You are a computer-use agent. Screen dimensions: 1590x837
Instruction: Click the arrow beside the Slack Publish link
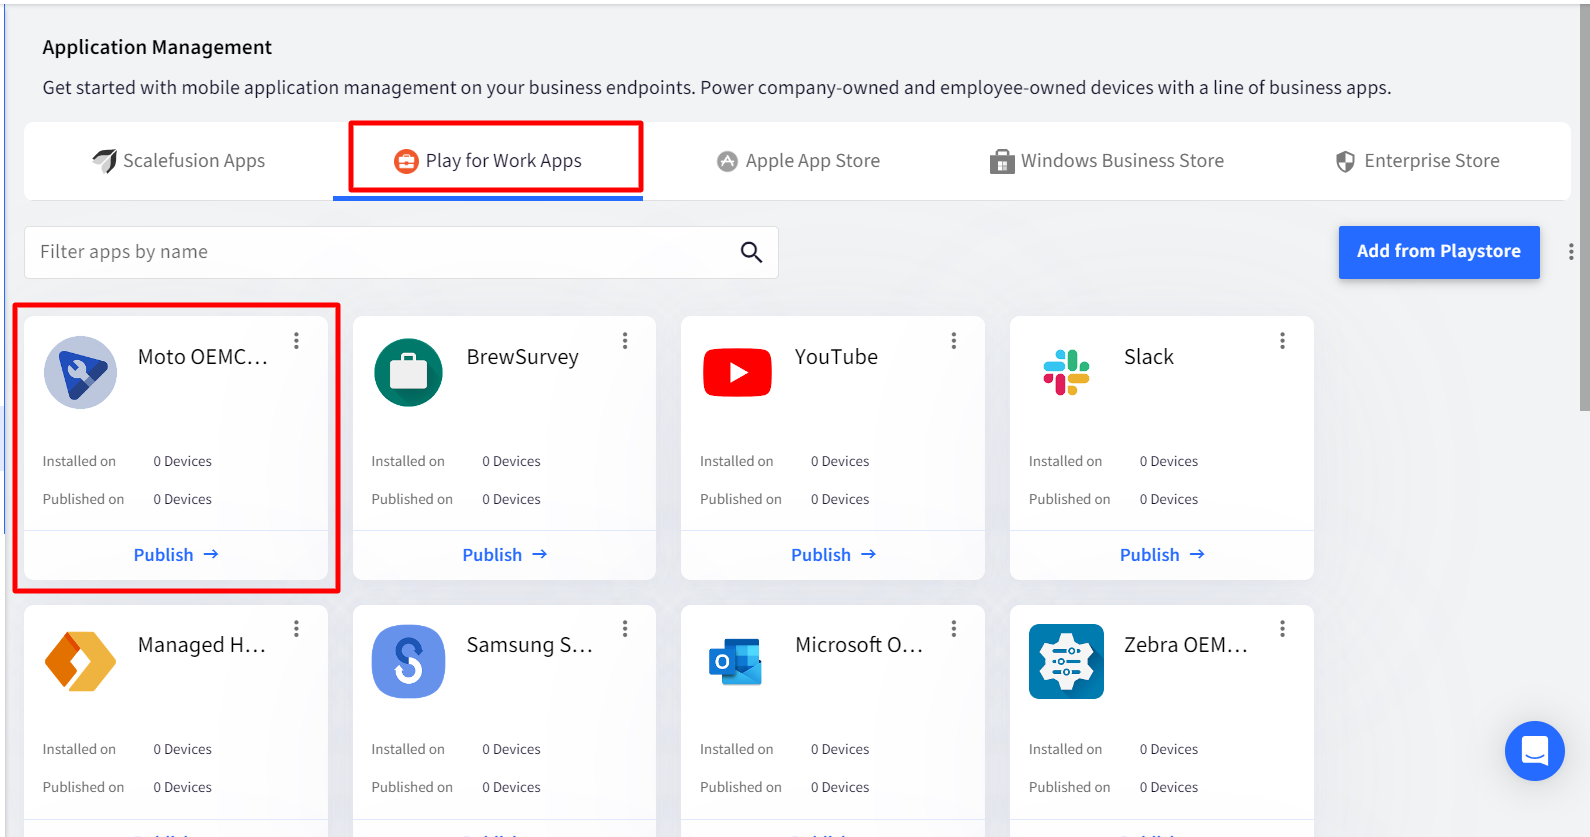tap(1197, 554)
